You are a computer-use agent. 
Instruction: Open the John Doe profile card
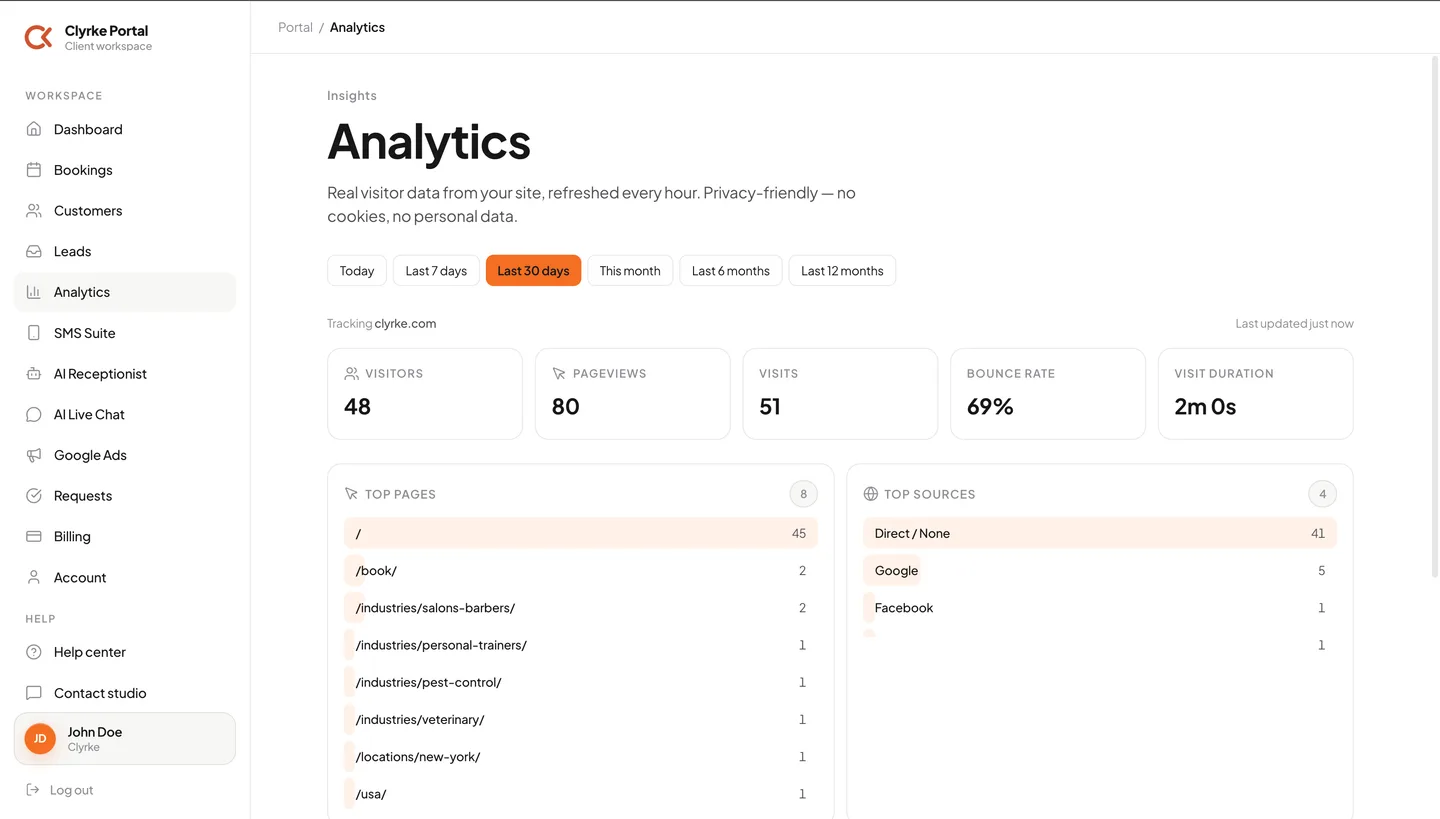(125, 739)
